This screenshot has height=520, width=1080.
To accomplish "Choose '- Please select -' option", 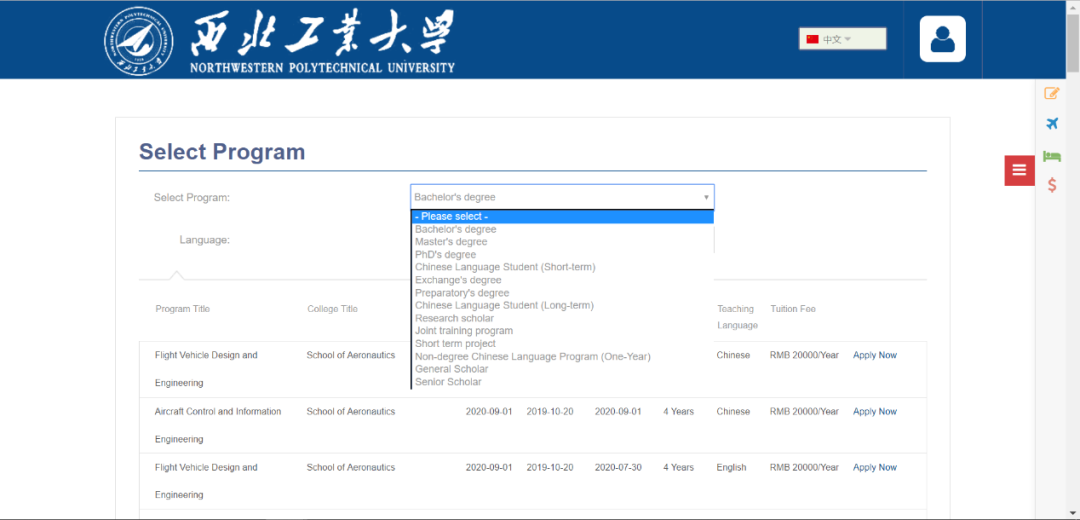I will 562,217.
